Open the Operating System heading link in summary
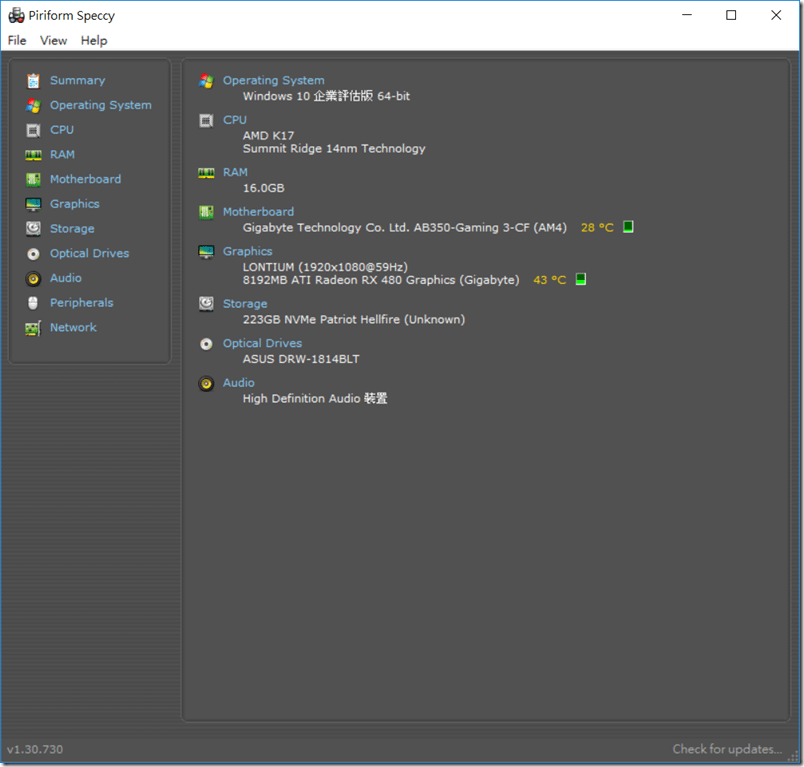The height and width of the screenshot is (767, 804). (x=273, y=80)
